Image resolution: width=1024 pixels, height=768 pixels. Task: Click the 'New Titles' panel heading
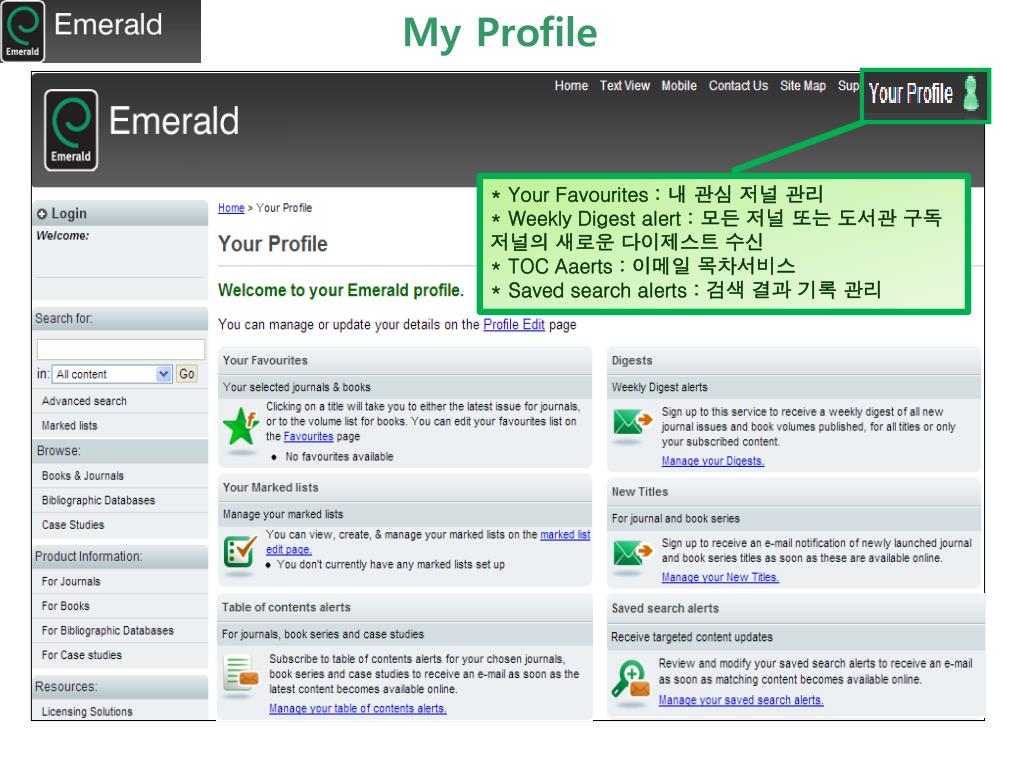point(639,492)
